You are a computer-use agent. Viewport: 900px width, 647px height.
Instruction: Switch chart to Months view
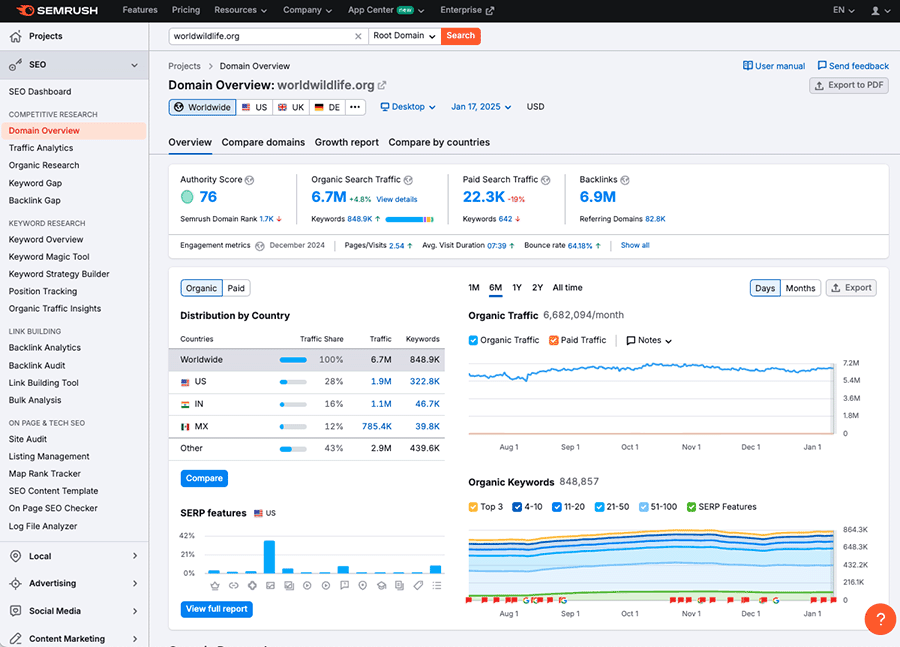click(x=800, y=288)
